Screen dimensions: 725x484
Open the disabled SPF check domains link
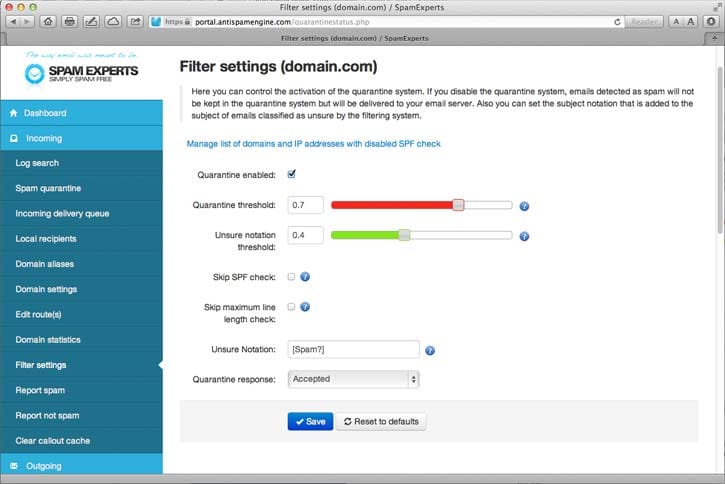pyautogui.click(x=313, y=144)
